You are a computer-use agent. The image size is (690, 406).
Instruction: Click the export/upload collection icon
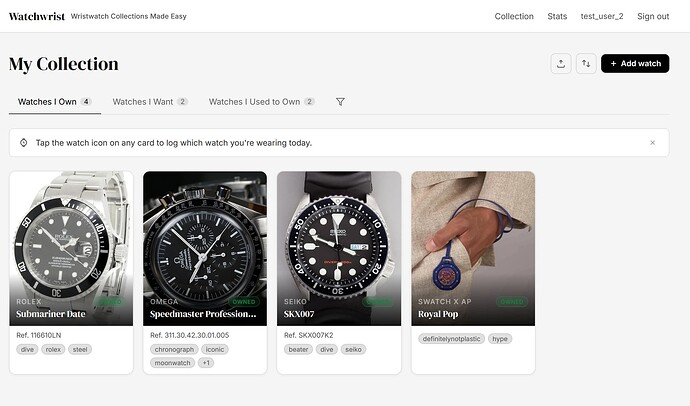tap(561, 64)
